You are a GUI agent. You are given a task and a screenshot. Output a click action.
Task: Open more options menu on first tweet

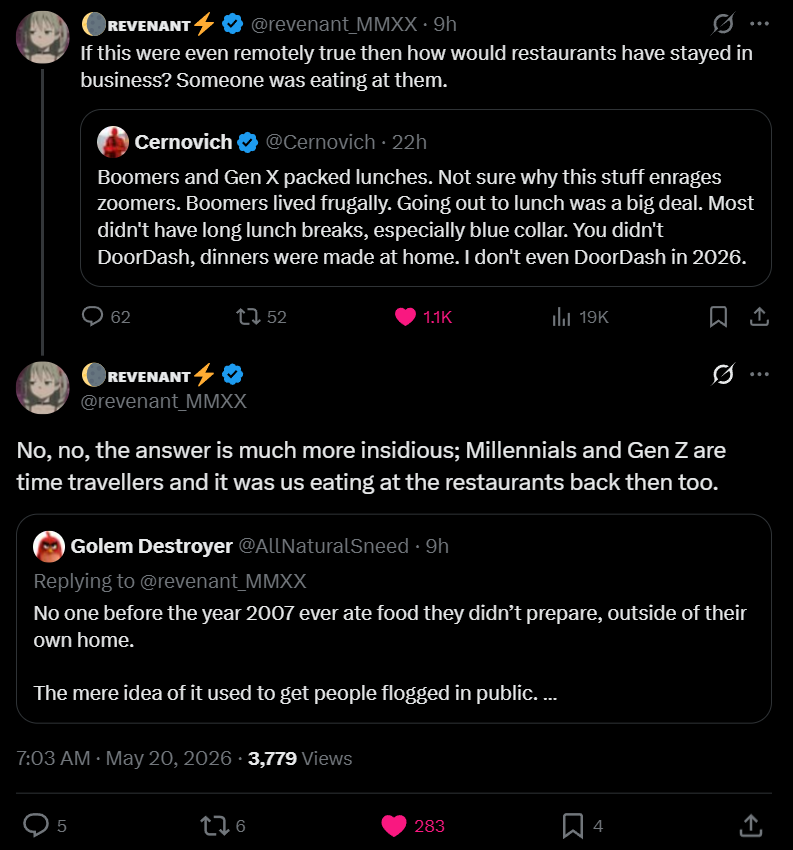(759, 23)
